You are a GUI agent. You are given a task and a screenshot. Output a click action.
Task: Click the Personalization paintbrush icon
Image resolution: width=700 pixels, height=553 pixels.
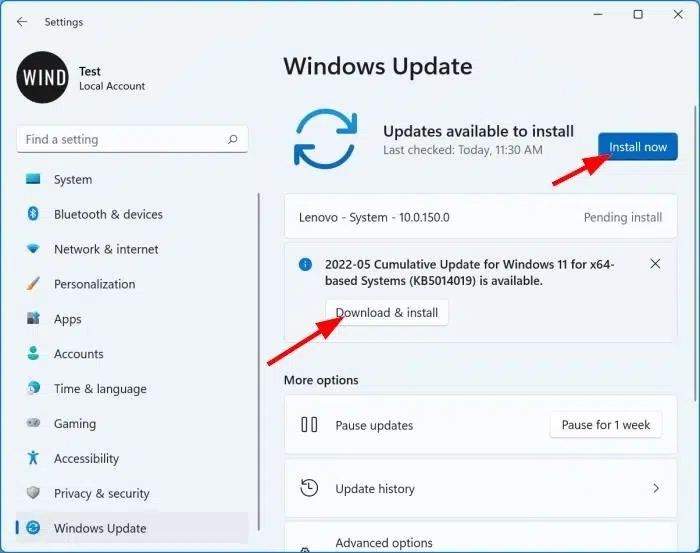[33, 283]
